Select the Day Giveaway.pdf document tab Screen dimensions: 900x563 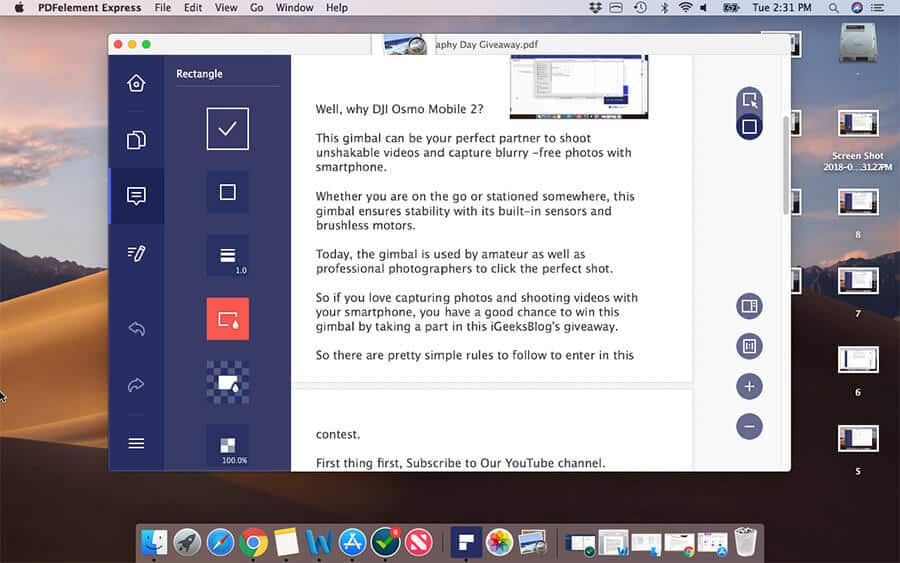[x=486, y=44]
